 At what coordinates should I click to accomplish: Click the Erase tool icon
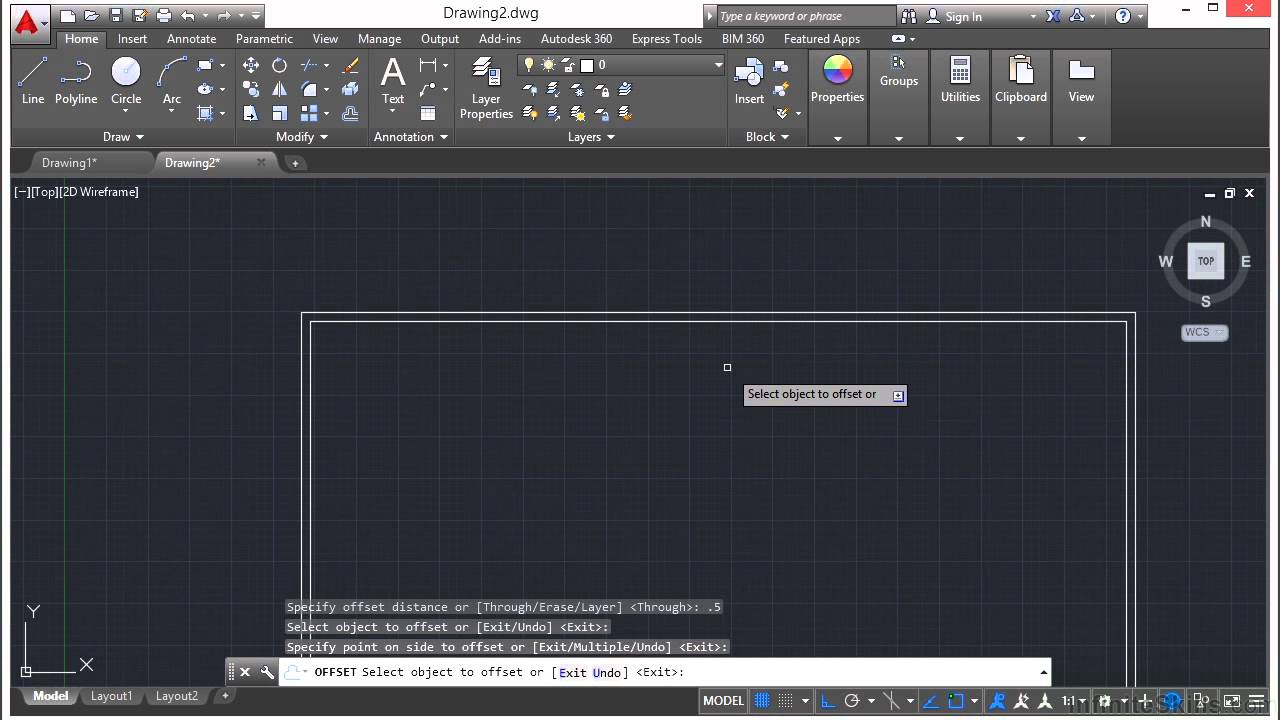click(350, 65)
